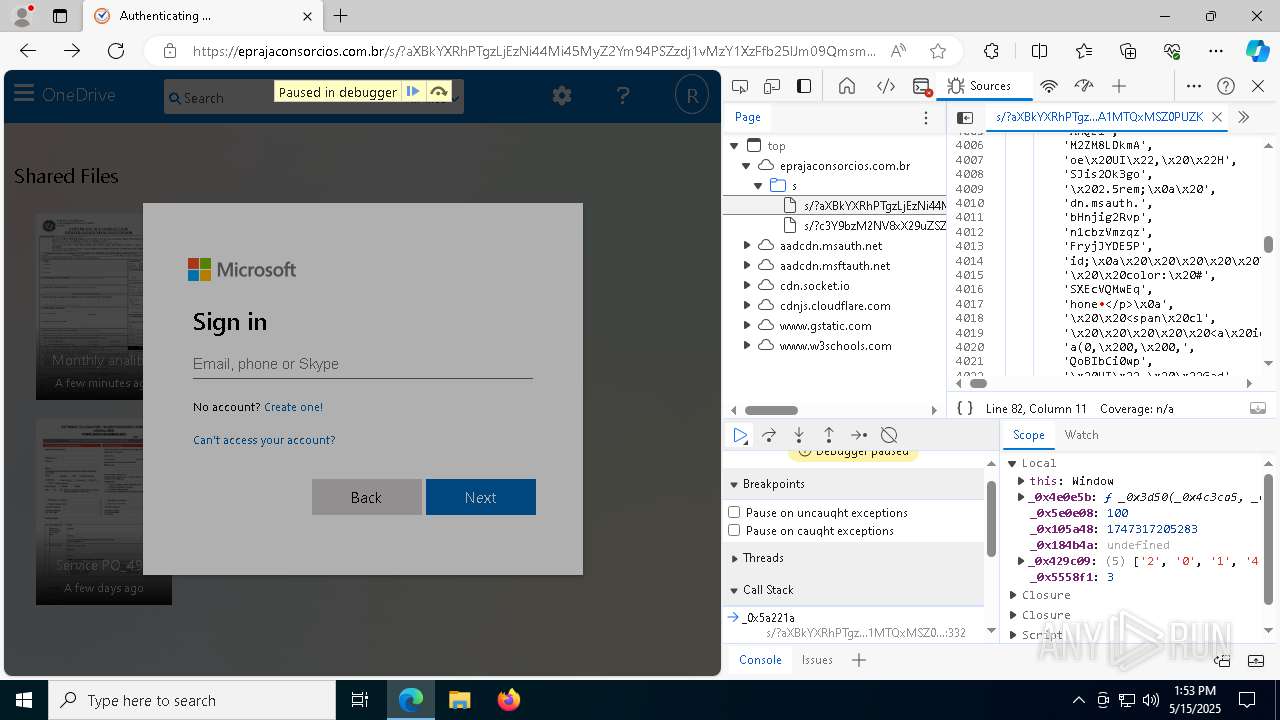This screenshot has height=720, width=1280.
Task: Focus the Email, phone or Skype field
Action: tap(363, 364)
